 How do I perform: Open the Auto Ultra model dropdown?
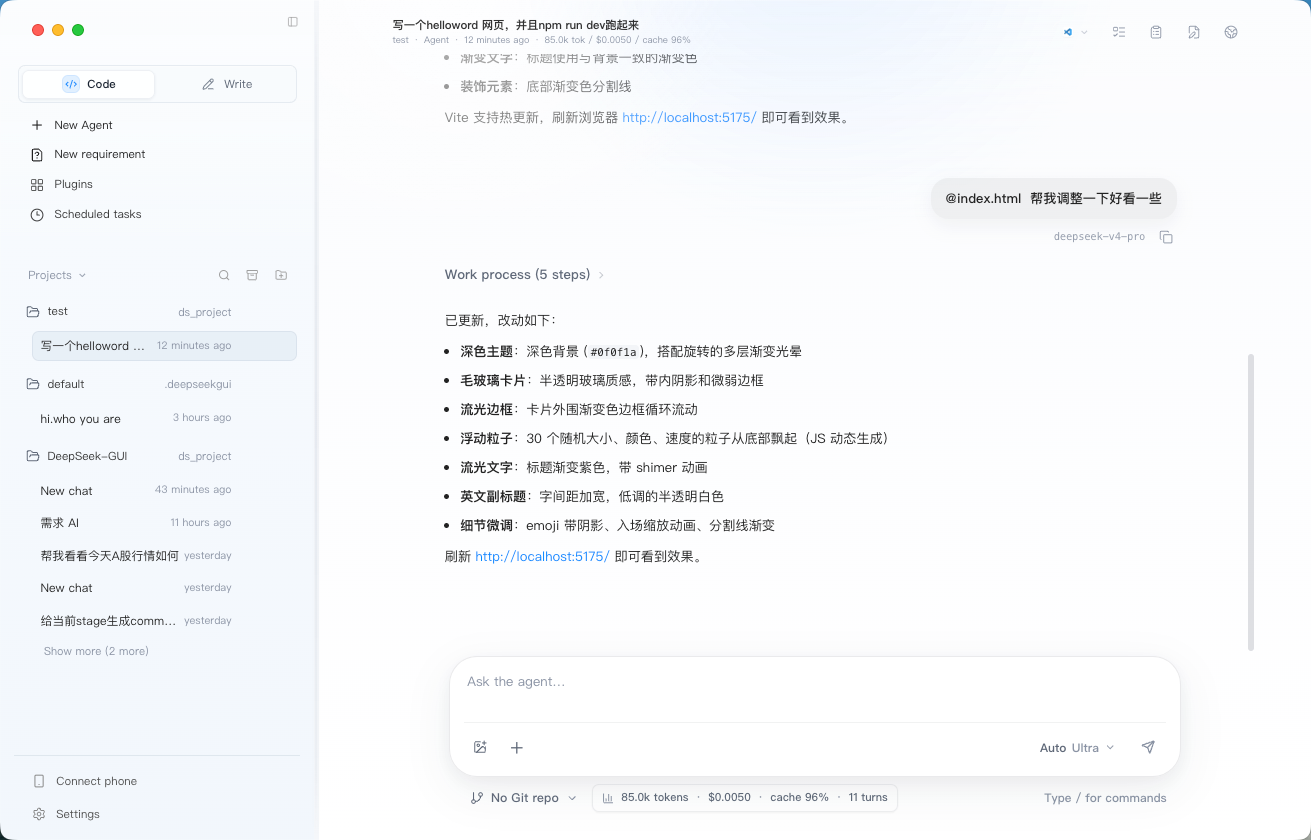coord(1077,748)
